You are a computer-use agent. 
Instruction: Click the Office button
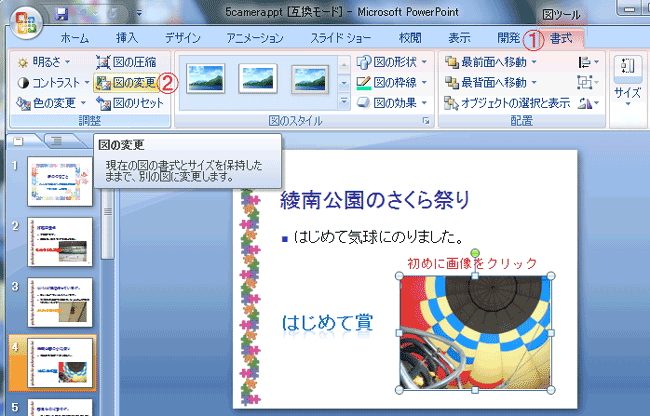coord(26,22)
